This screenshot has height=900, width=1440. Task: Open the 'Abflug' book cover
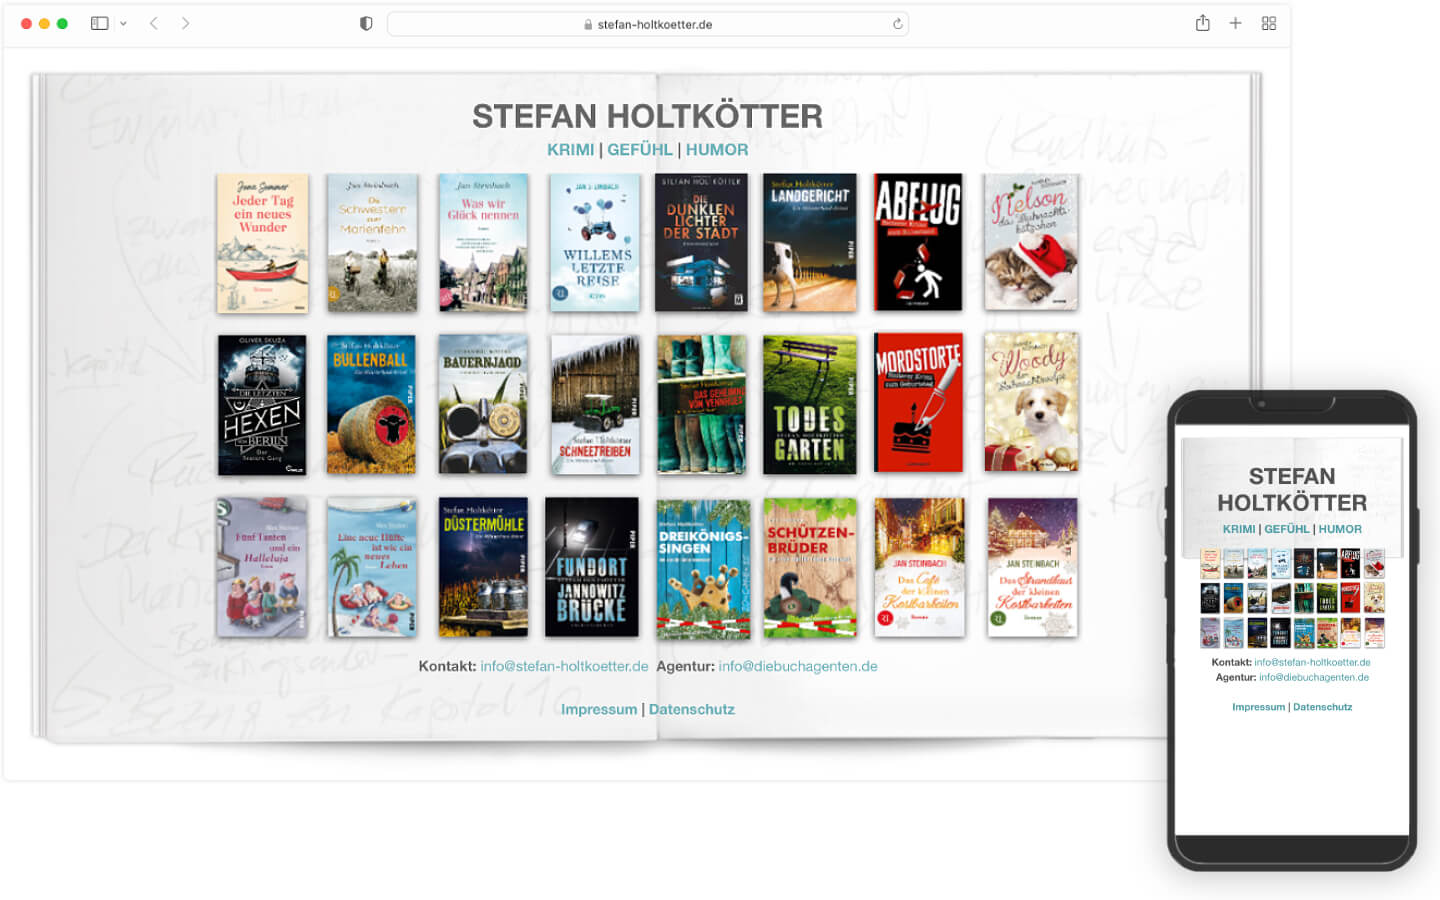918,243
